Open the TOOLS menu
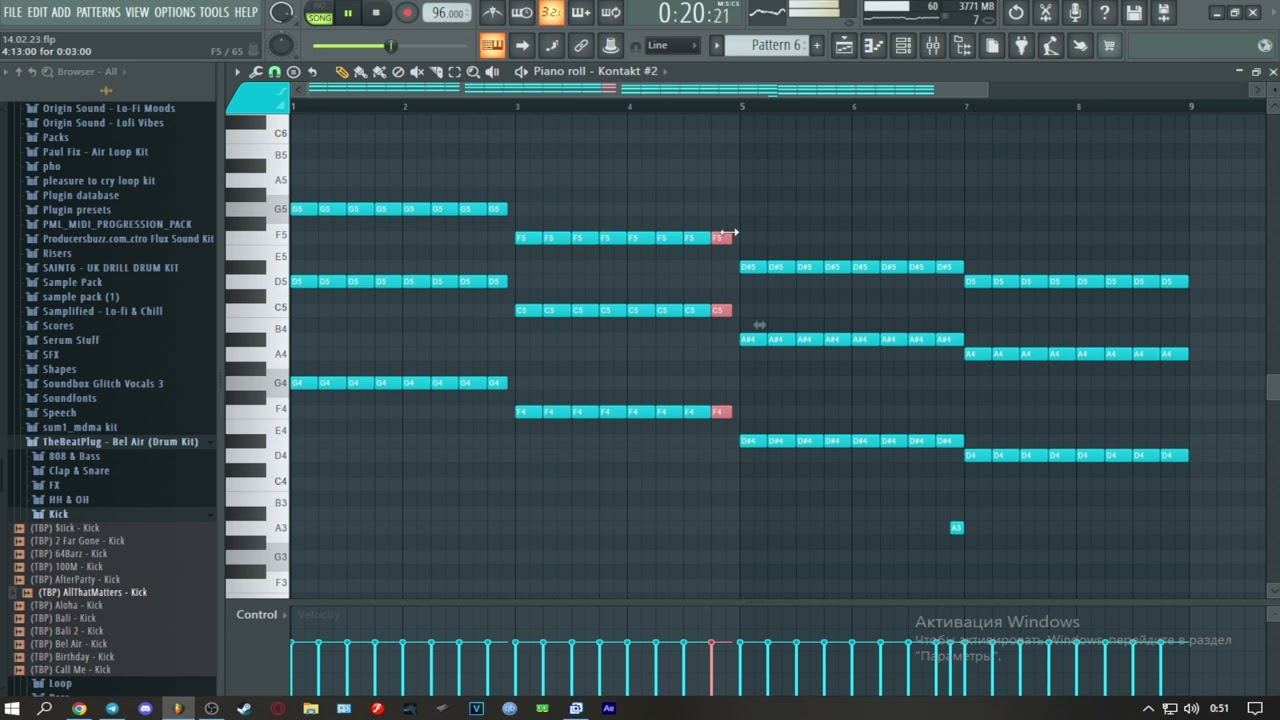This screenshot has width=1280, height=720. (x=214, y=12)
